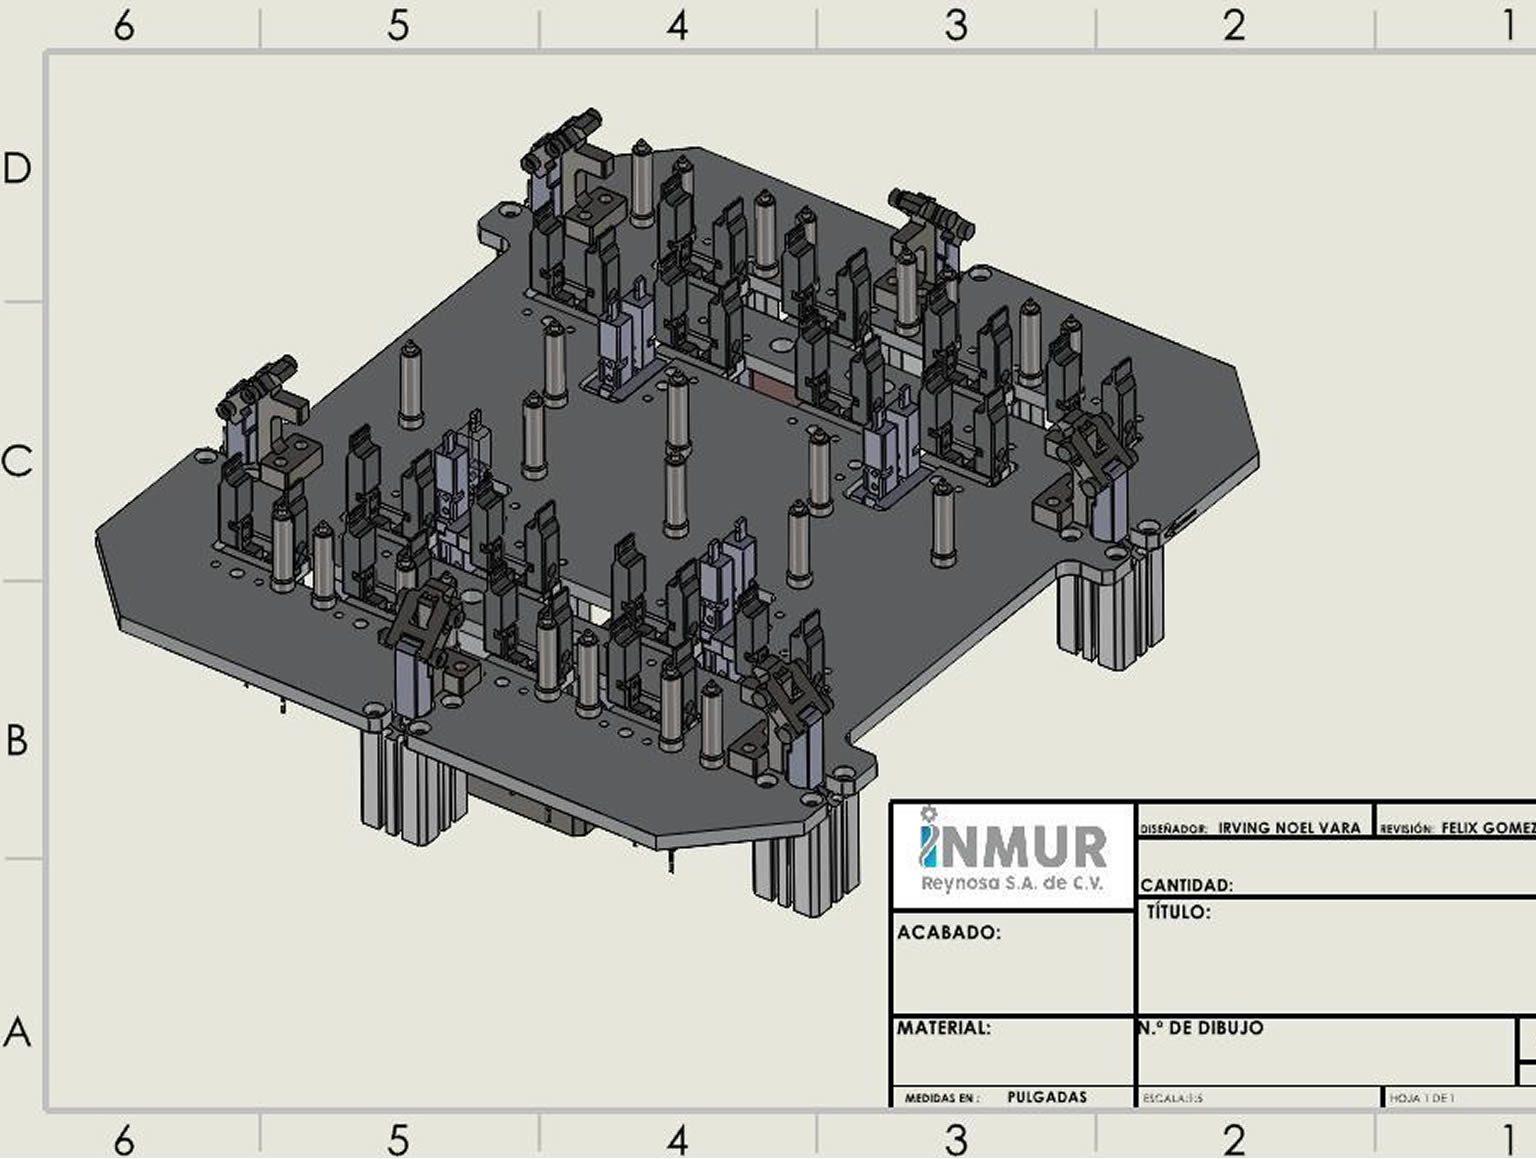
Task: Click zone number 4 on top border
Action: (678, 26)
